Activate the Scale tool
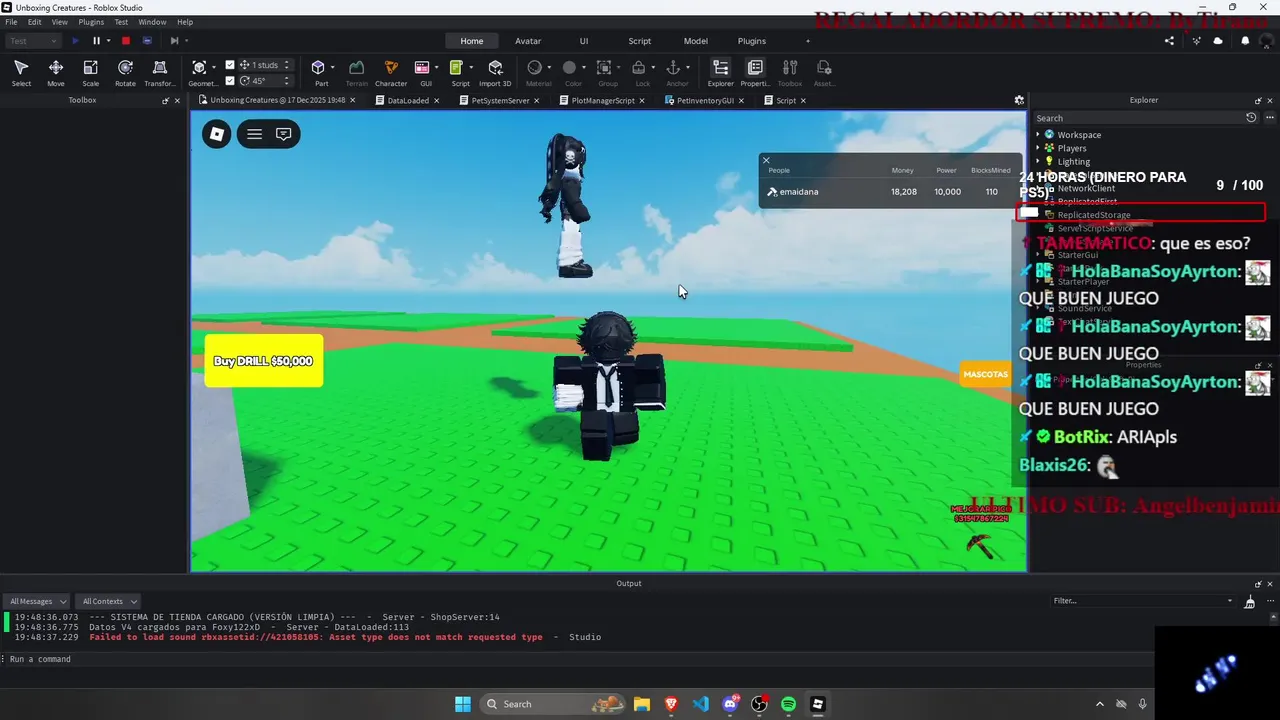 [x=90, y=72]
